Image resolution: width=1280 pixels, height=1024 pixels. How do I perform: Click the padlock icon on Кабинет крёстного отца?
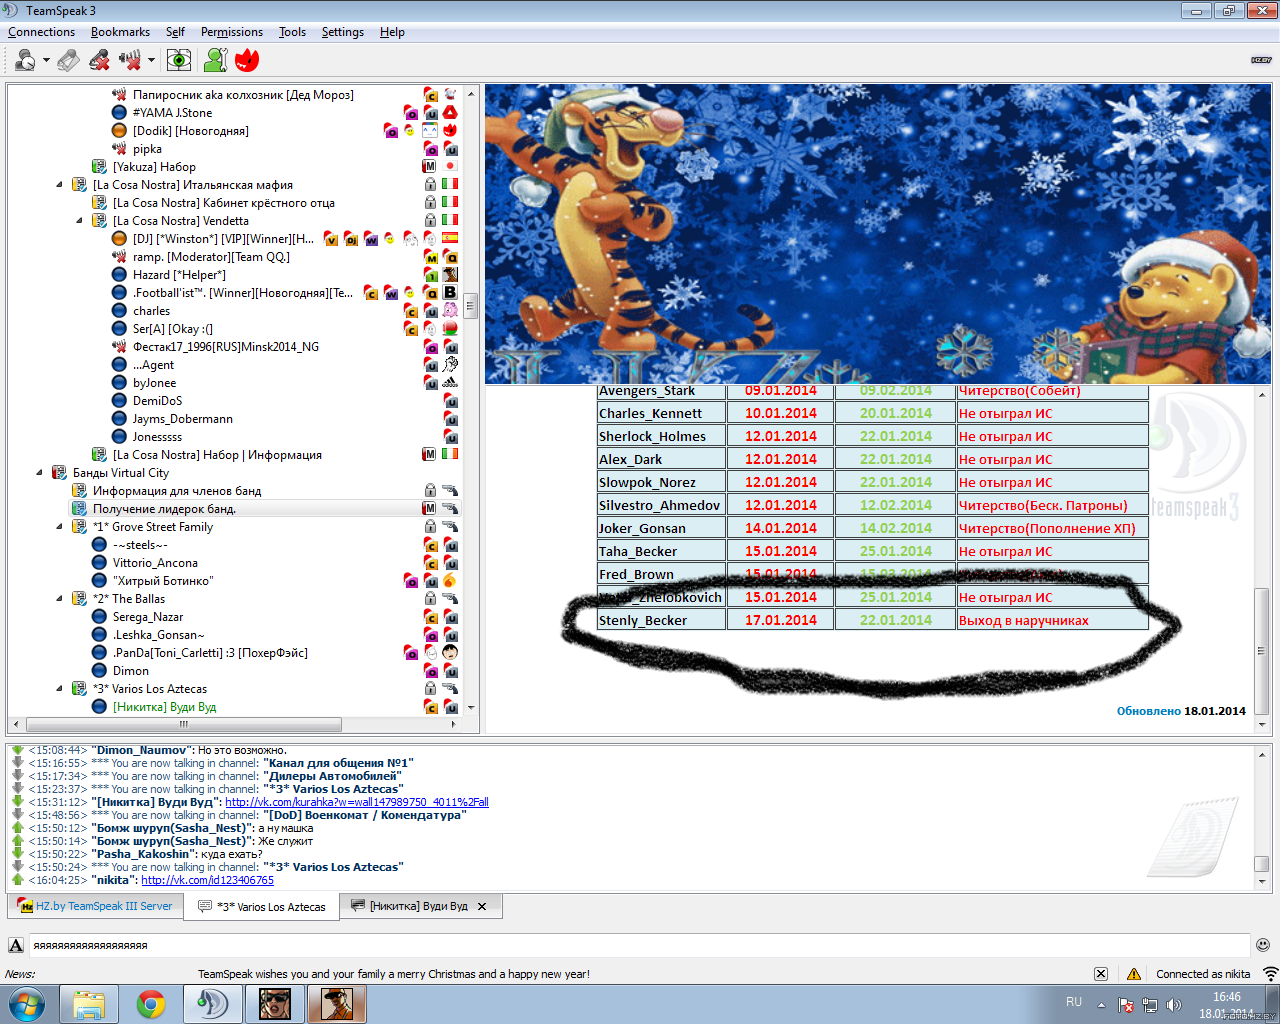tap(430, 203)
